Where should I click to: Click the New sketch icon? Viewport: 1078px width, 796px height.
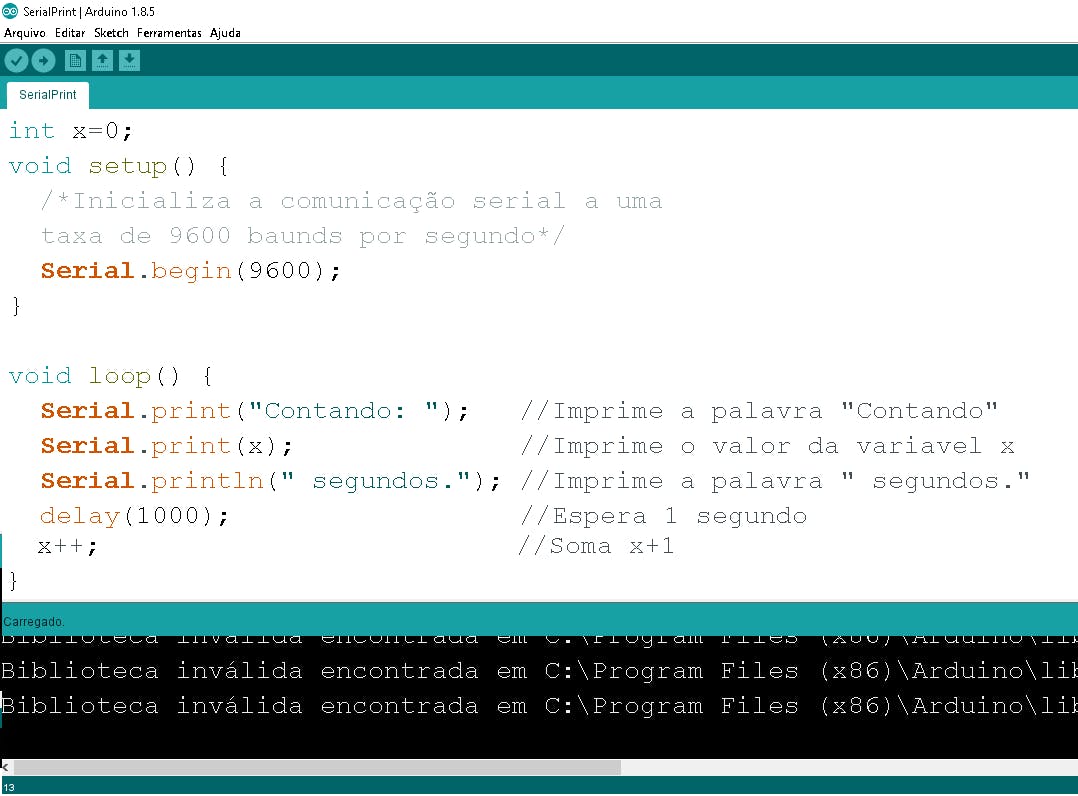(75, 60)
